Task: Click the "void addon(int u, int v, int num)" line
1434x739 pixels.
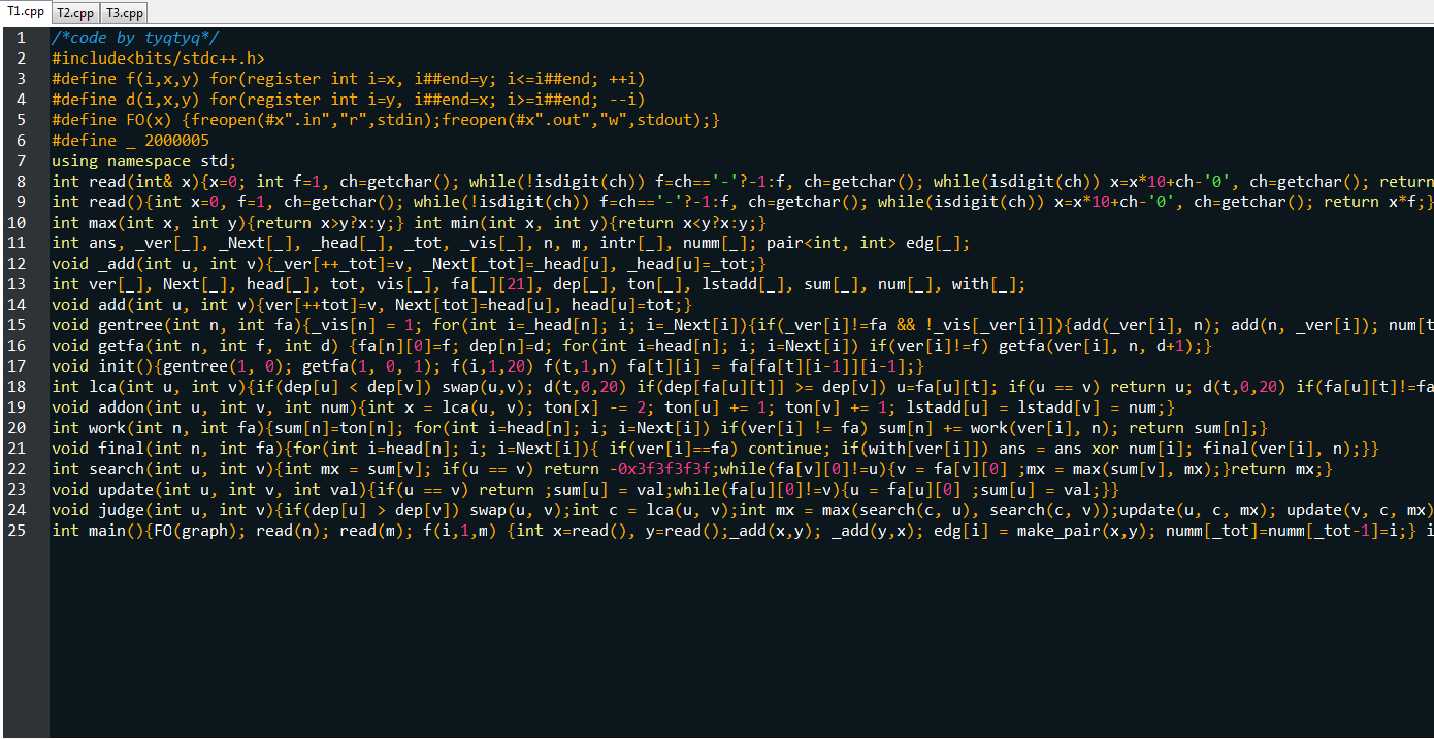Action: (x=613, y=407)
